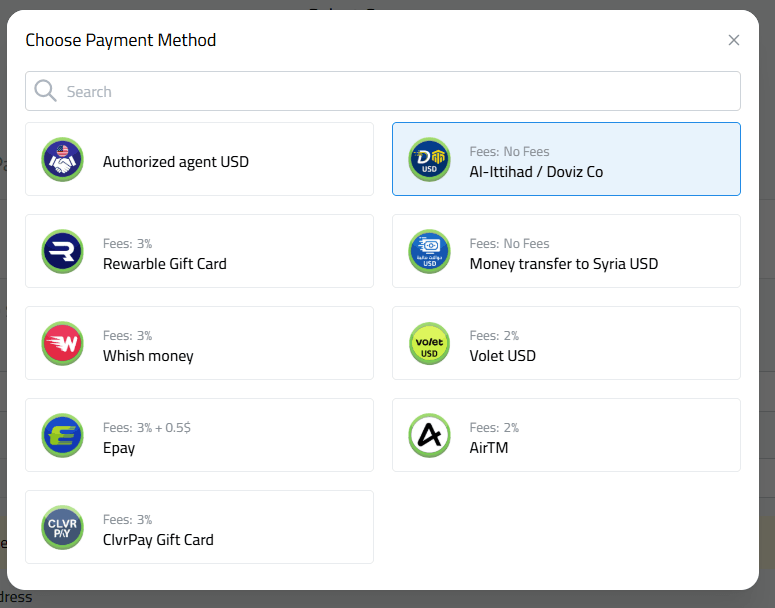The image size is (775, 608).
Task: Choose Whish money label
Action: click(148, 356)
